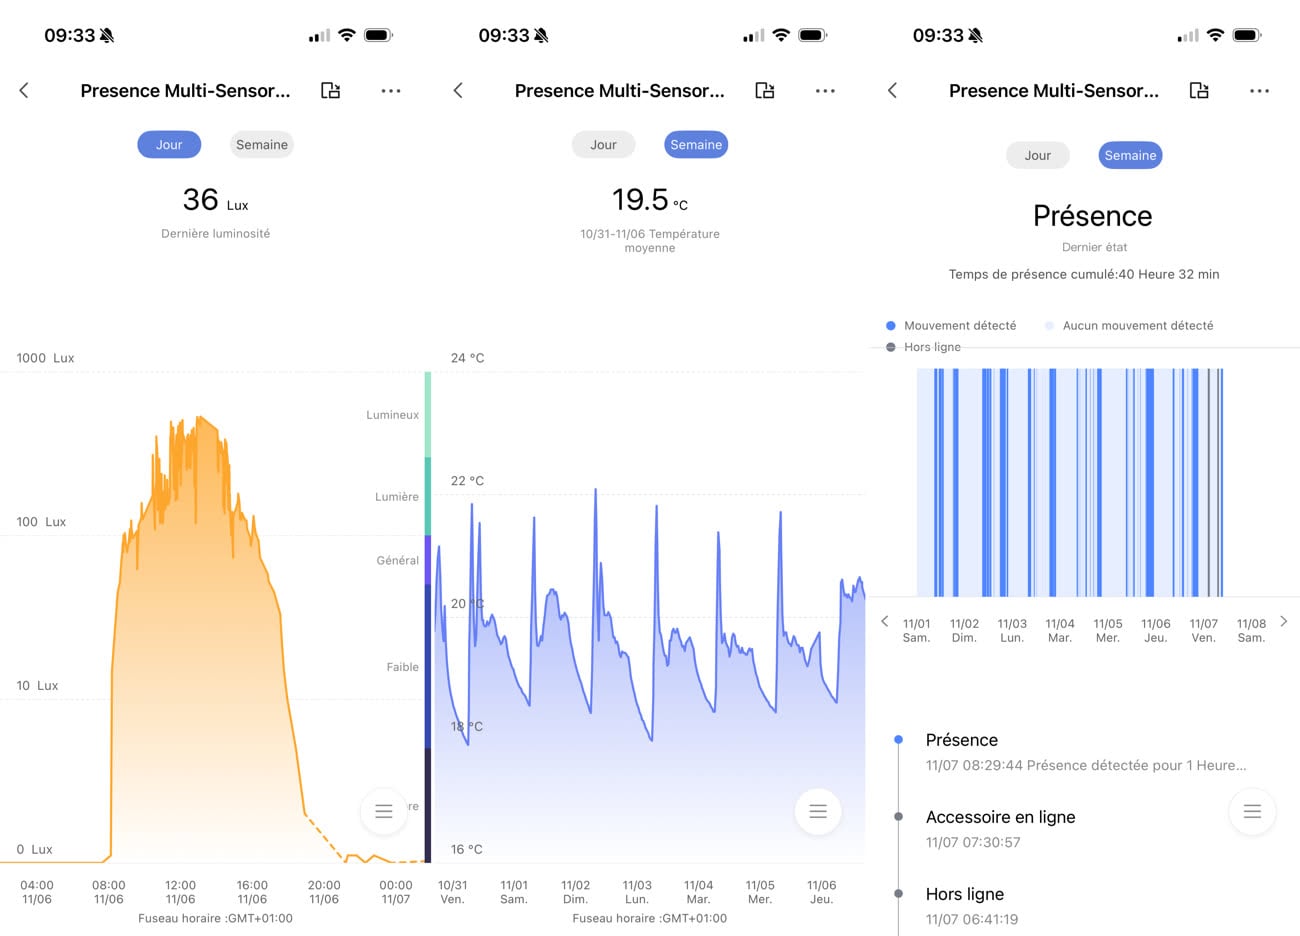This screenshot has height=936, width=1300.
Task: Open list menu button on the lux chart
Action: pyautogui.click(x=383, y=811)
